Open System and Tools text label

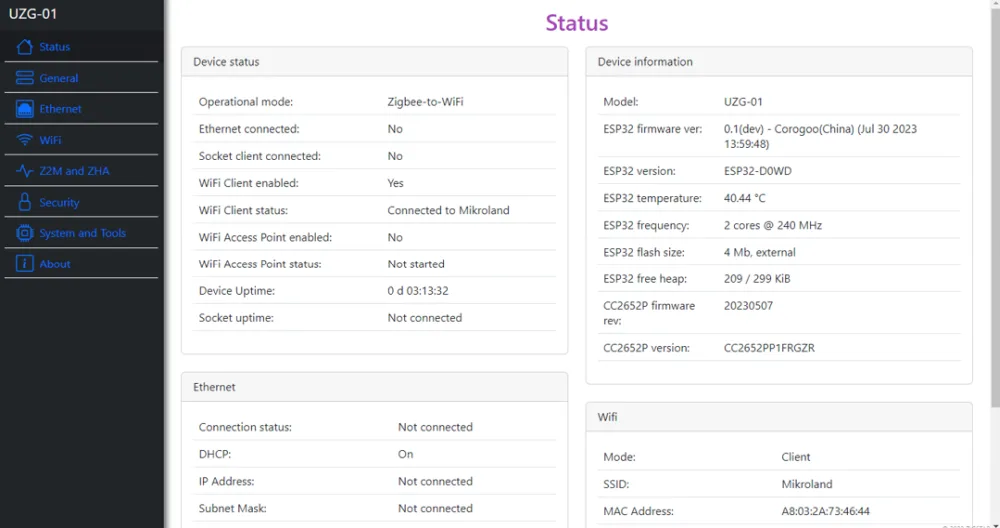tap(83, 233)
